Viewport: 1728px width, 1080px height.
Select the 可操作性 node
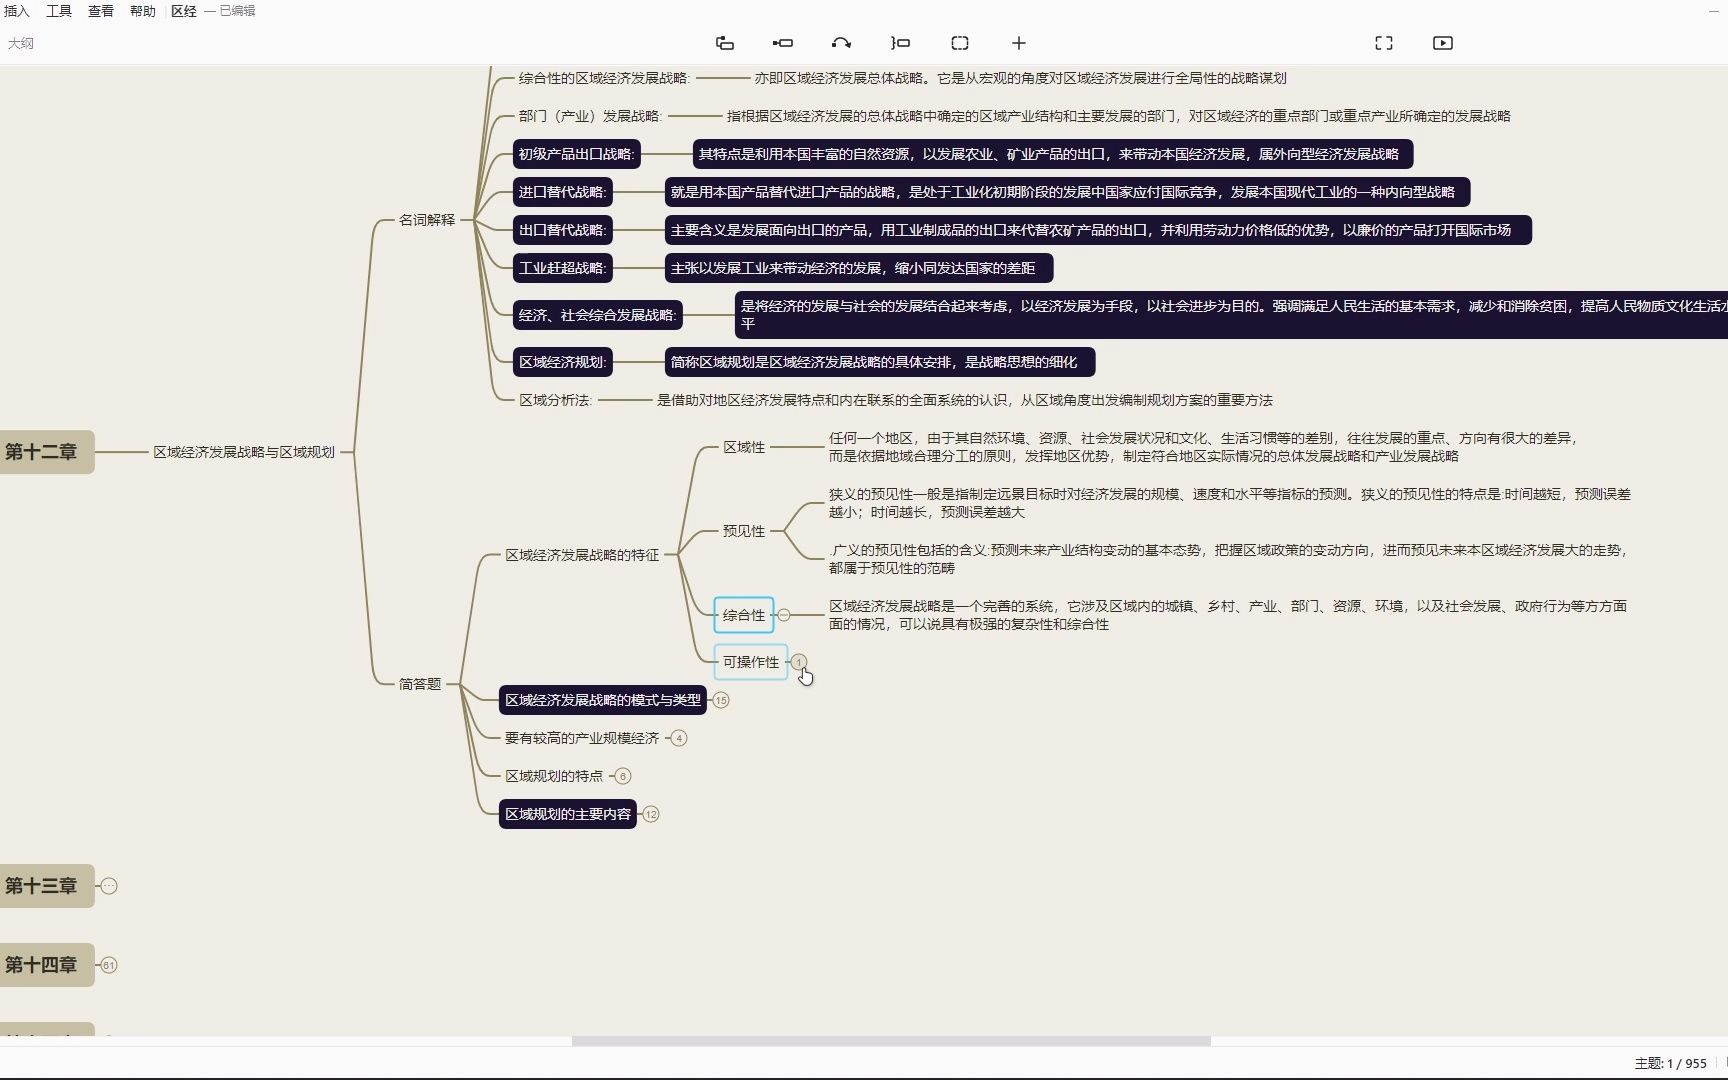751,662
